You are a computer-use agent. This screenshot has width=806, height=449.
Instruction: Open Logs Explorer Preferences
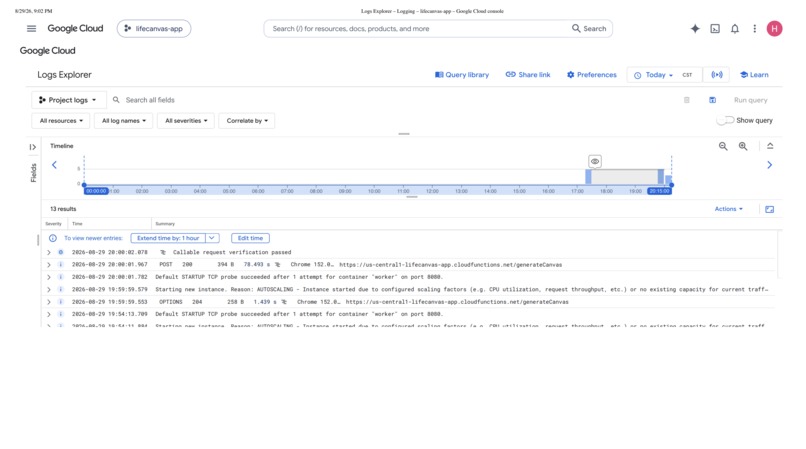tap(592, 75)
